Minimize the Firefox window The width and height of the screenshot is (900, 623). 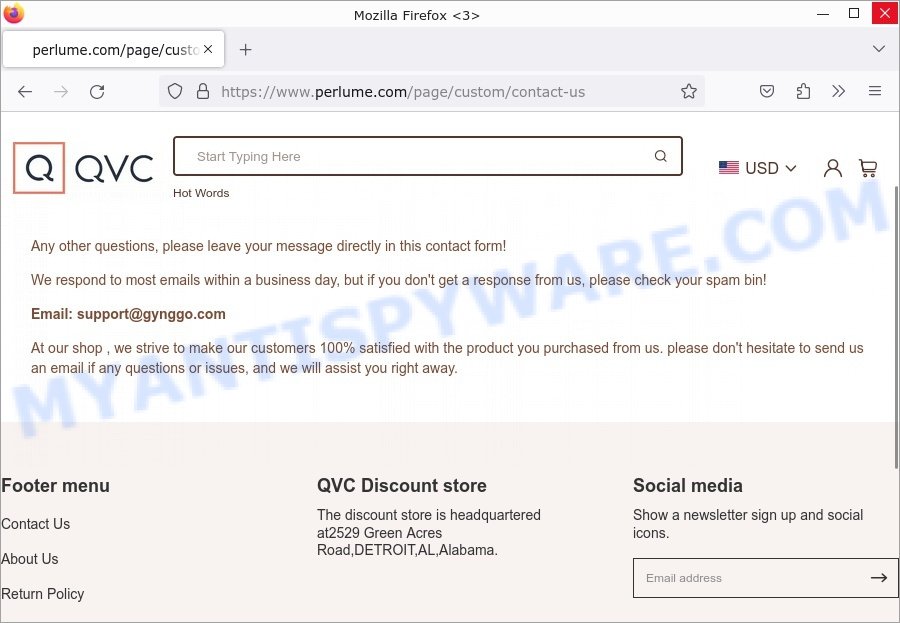click(823, 14)
